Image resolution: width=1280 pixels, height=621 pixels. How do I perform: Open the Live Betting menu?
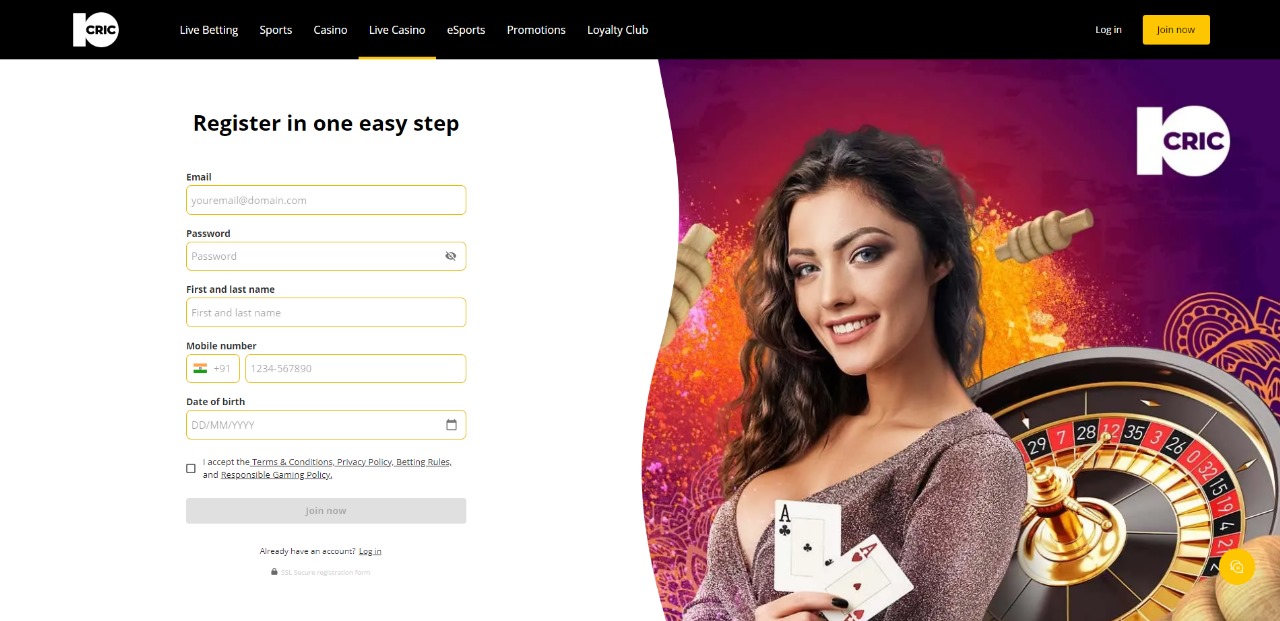pyautogui.click(x=209, y=30)
